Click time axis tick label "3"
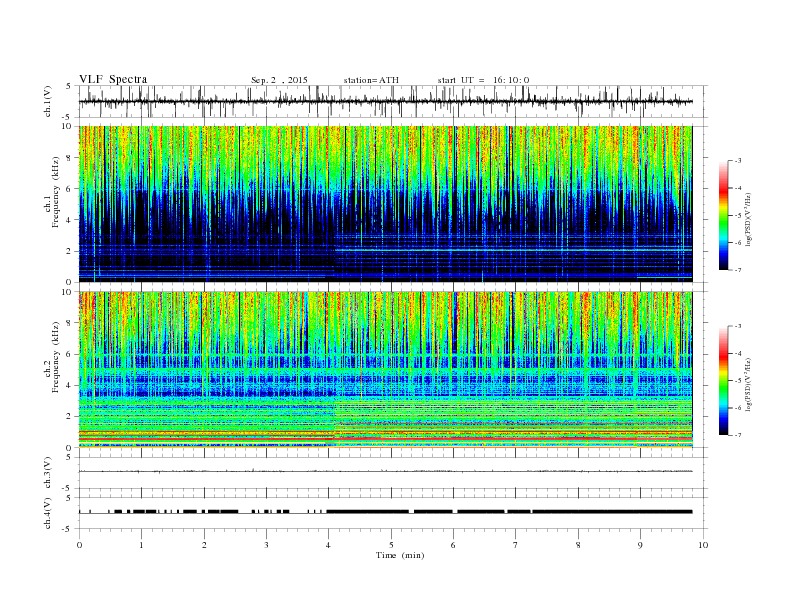 pyautogui.click(x=266, y=545)
